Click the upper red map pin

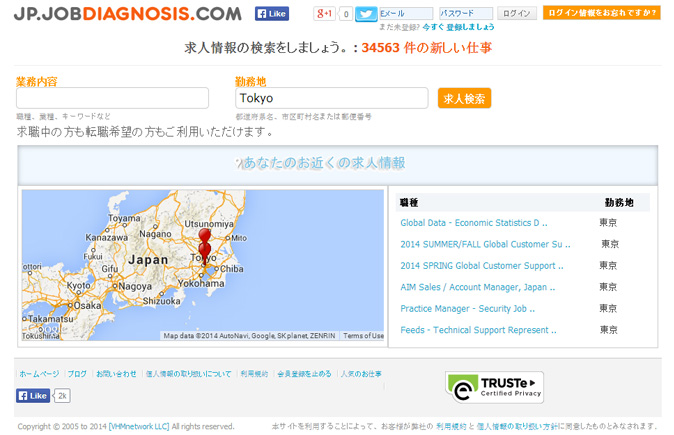point(205,236)
